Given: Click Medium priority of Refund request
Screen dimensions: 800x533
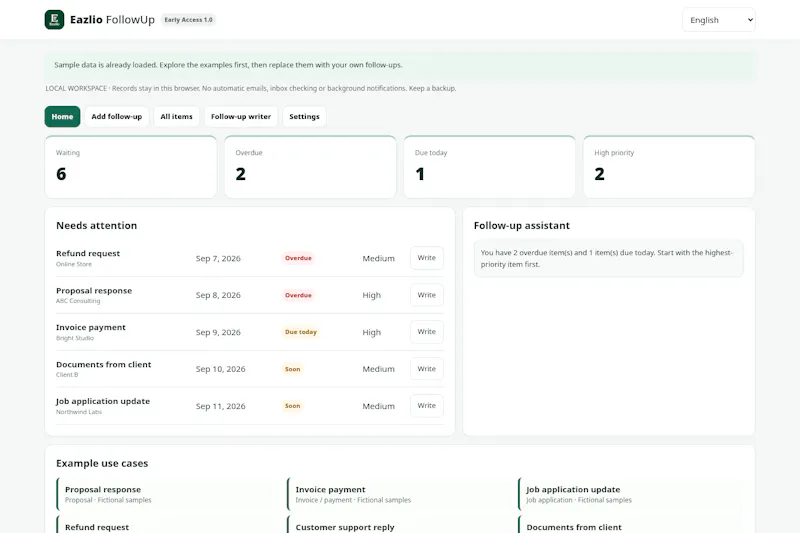Looking at the screenshot, I should point(379,259).
